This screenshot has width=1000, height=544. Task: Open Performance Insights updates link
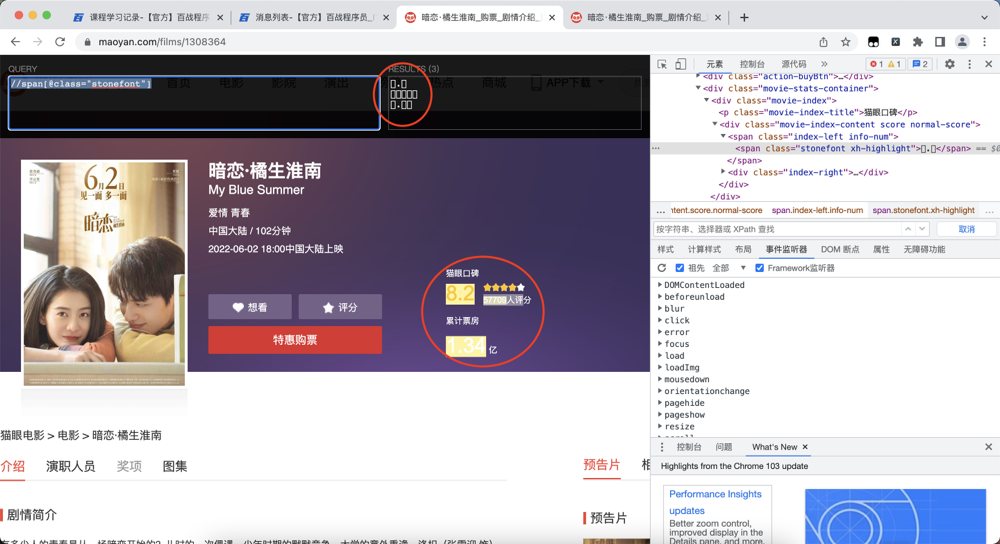(x=715, y=503)
